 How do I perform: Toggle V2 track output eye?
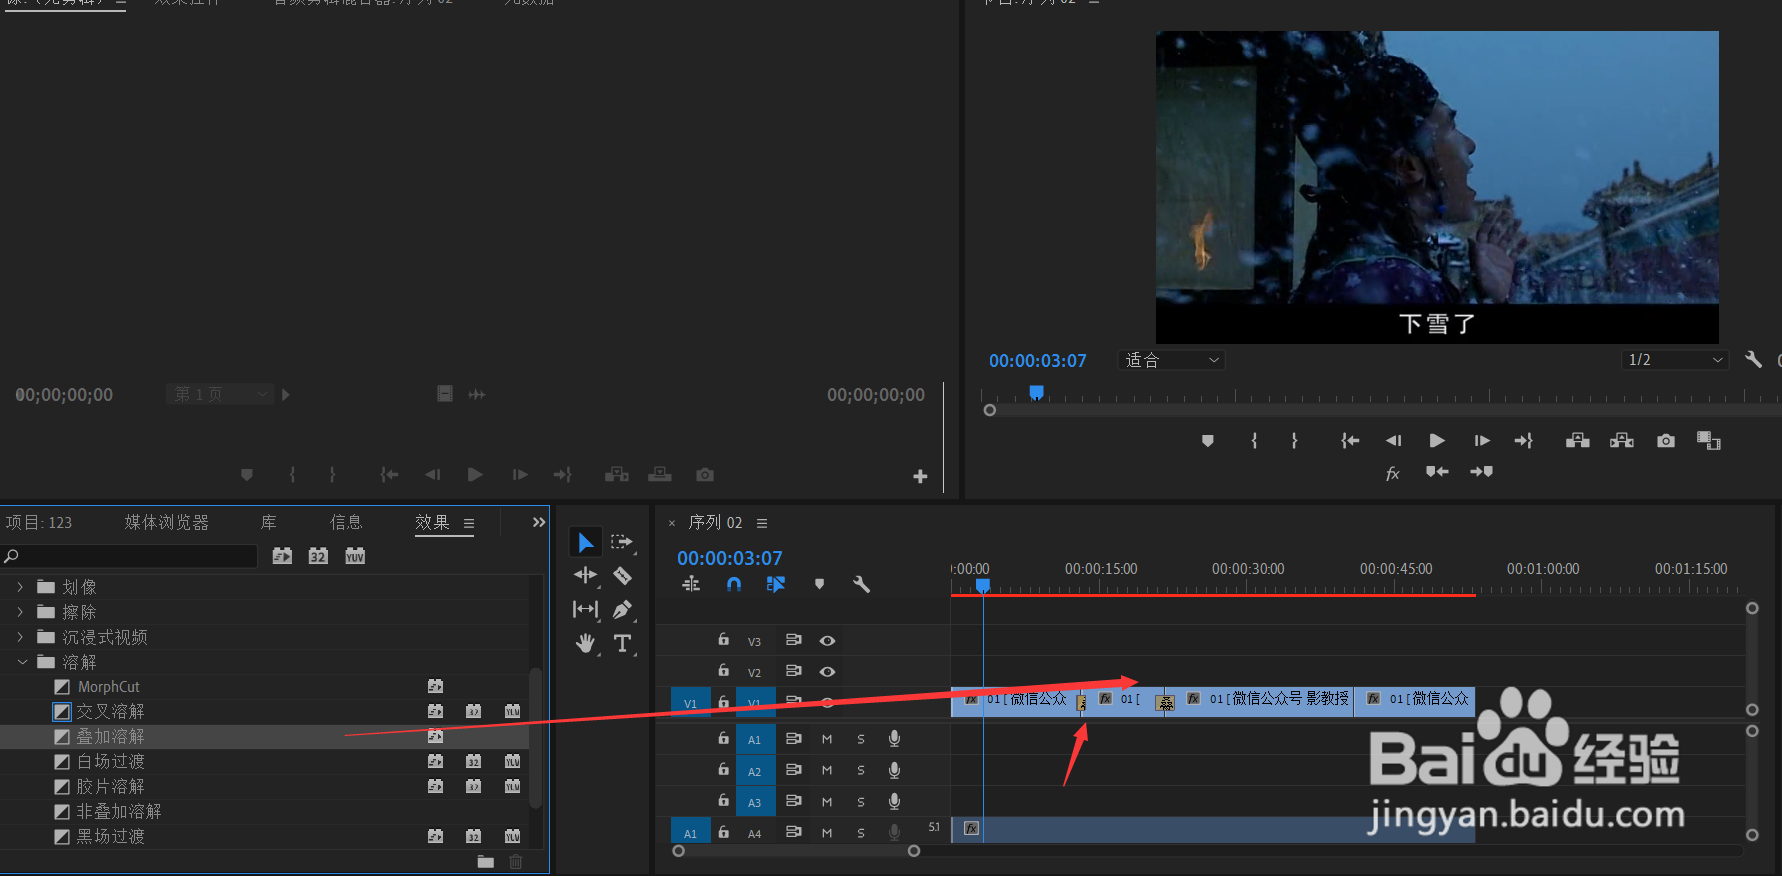tap(827, 672)
